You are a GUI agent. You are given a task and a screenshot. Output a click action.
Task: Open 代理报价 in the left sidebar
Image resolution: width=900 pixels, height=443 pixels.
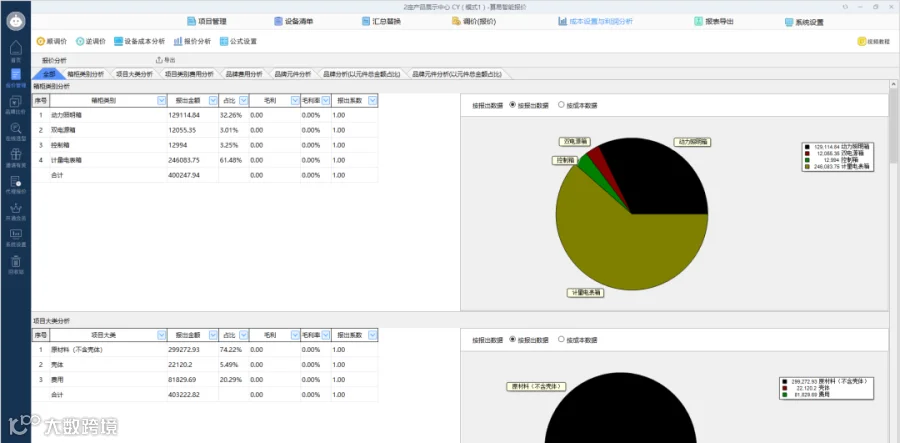coord(15,184)
